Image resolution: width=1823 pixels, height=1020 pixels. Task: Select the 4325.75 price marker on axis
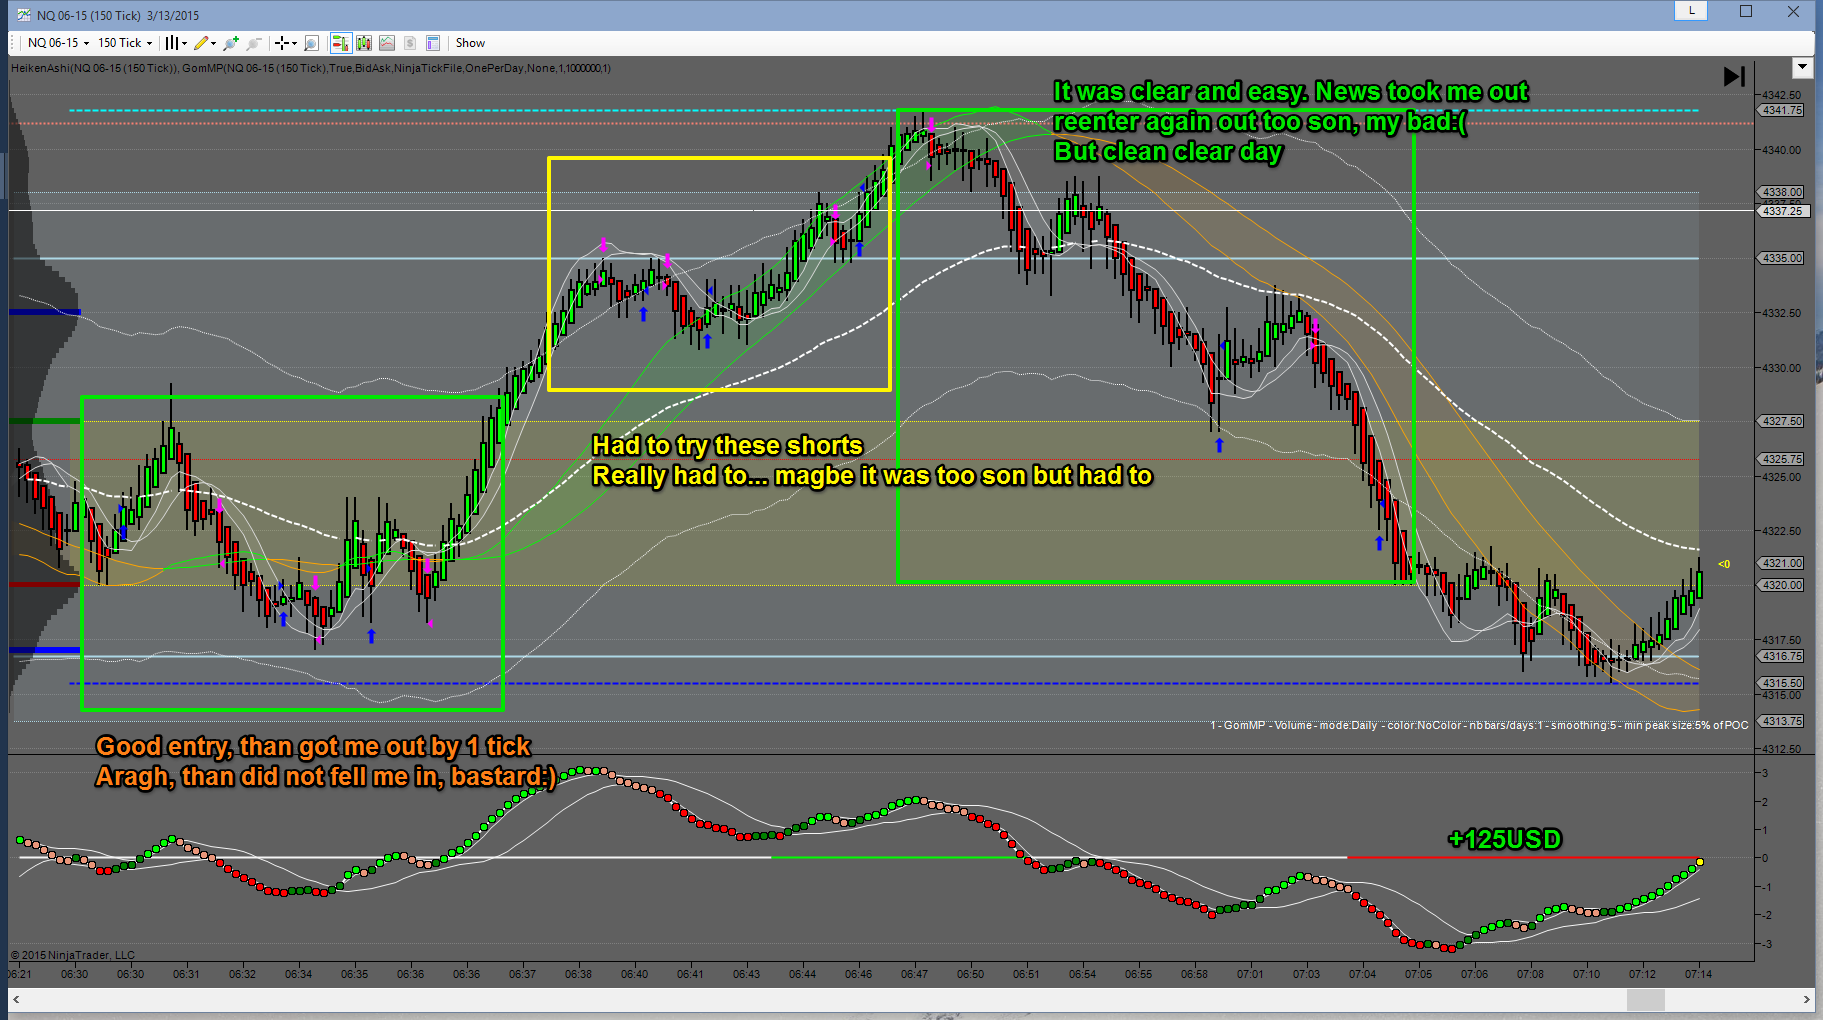[1782, 459]
